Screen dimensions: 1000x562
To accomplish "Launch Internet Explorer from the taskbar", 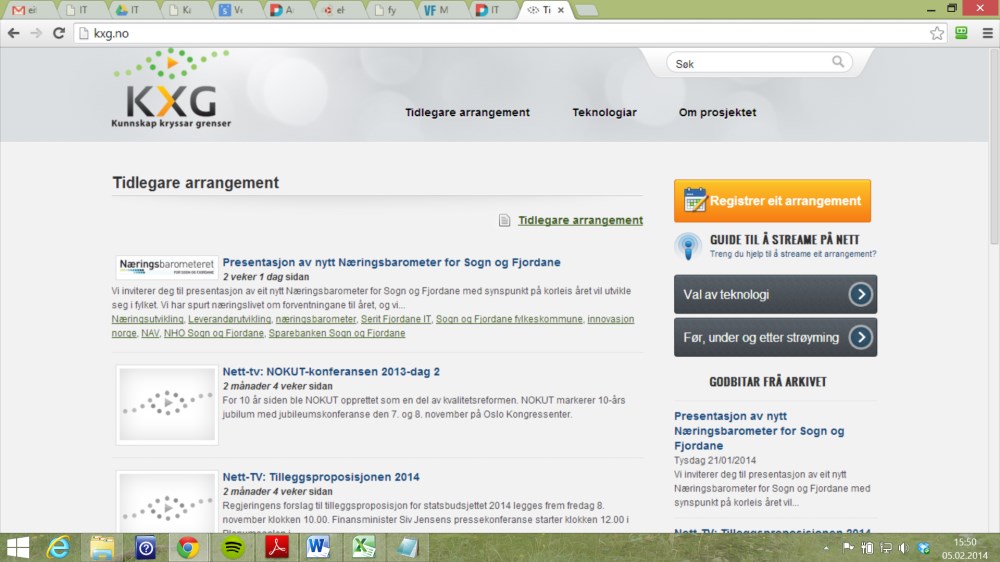I will [58, 547].
